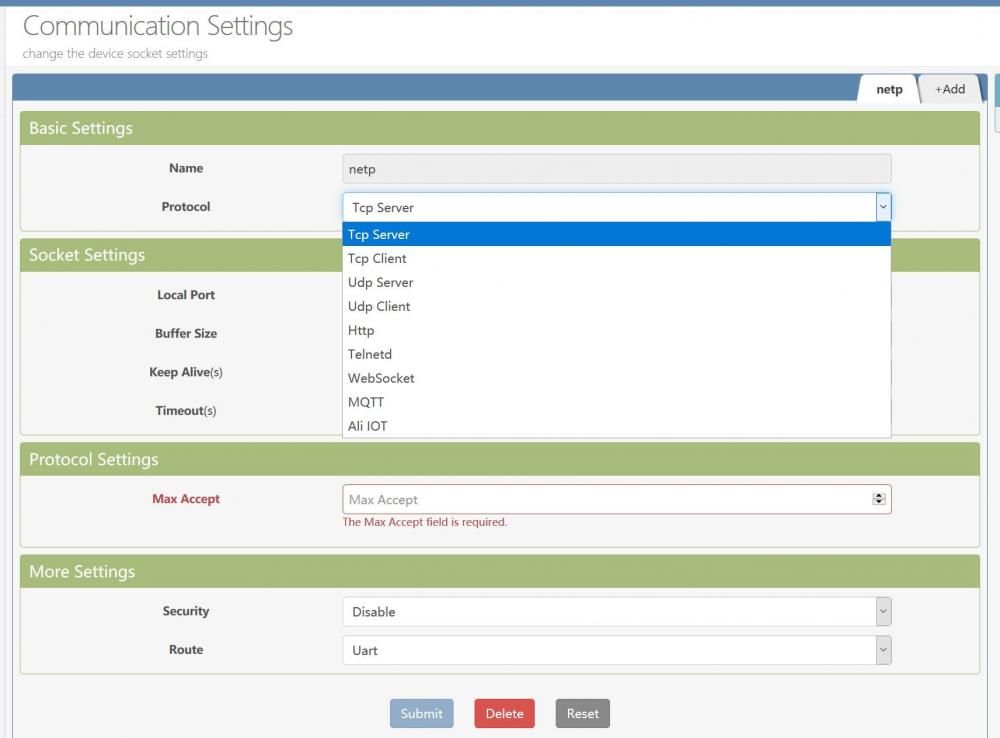
Task: Click the red Delete button
Action: click(504, 713)
